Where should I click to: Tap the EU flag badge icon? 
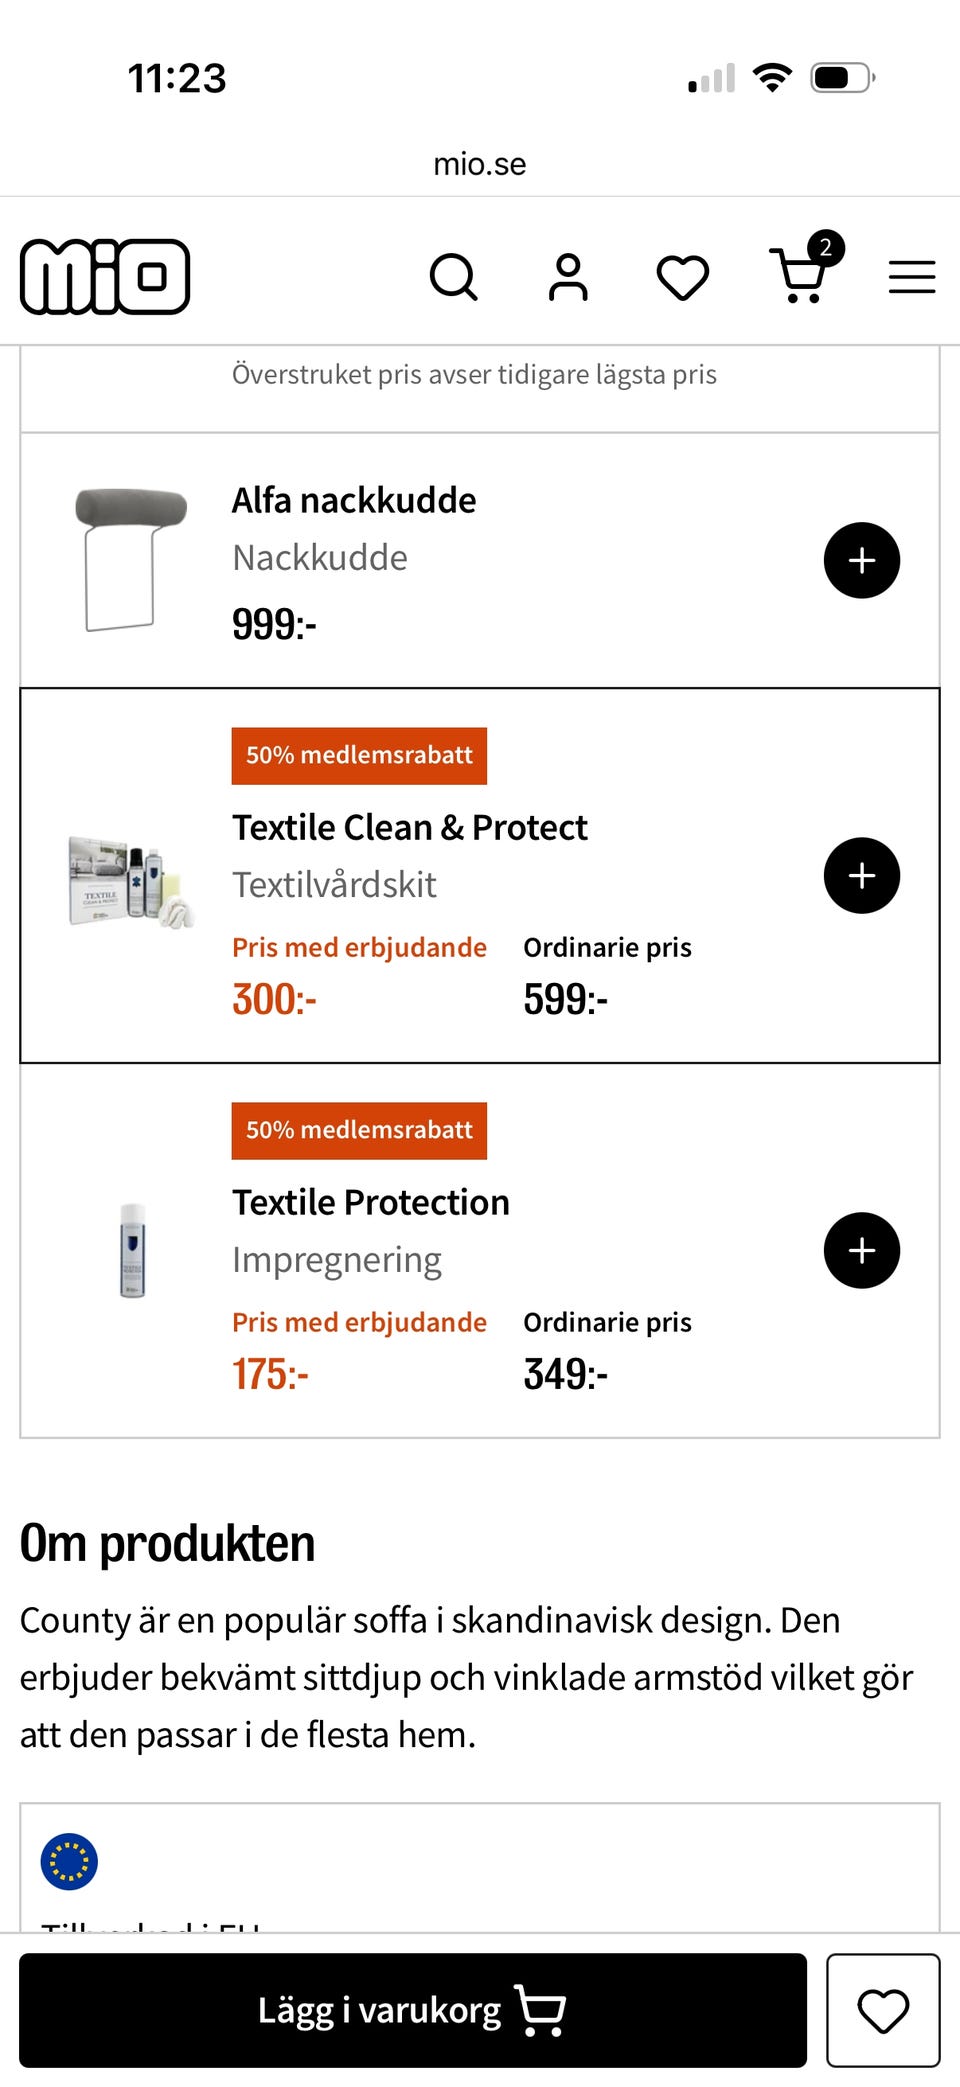click(69, 1861)
